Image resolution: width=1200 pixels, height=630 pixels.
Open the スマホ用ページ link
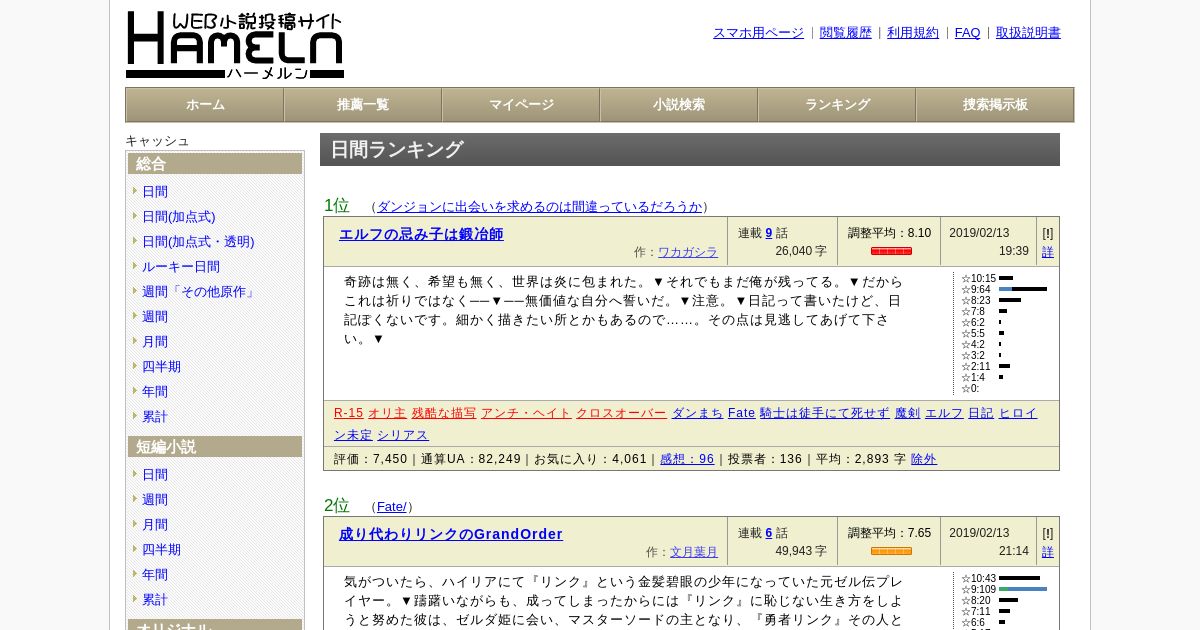758,33
